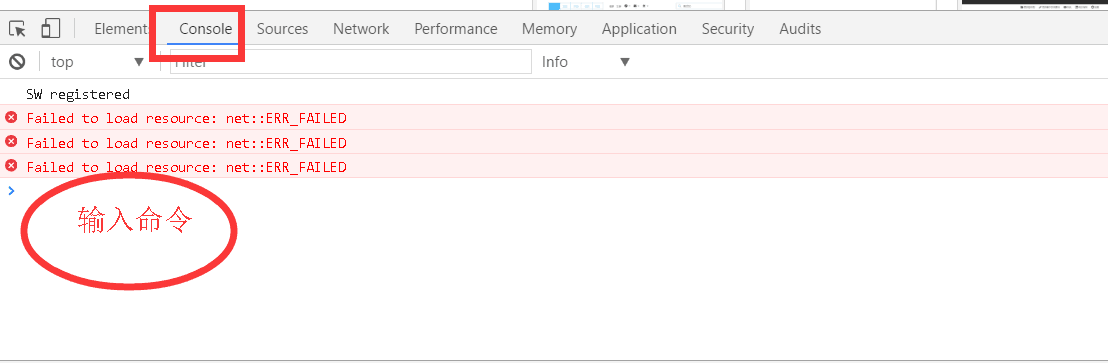
Task: Open the Info log level dropdown
Action: (x=586, y=62)
